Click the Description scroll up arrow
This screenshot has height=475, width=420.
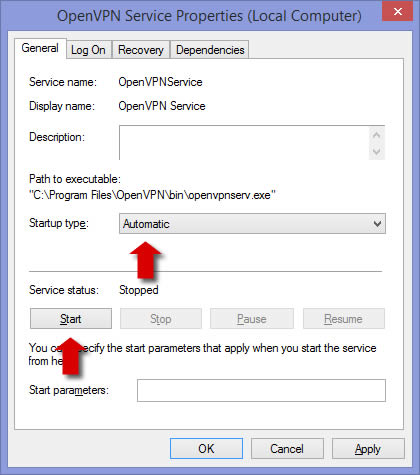tap(377, 135)
